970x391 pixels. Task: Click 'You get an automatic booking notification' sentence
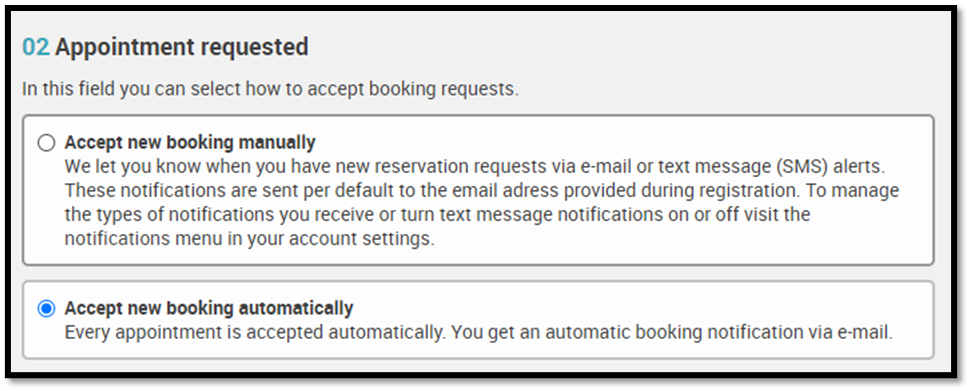tap(633, 332)
